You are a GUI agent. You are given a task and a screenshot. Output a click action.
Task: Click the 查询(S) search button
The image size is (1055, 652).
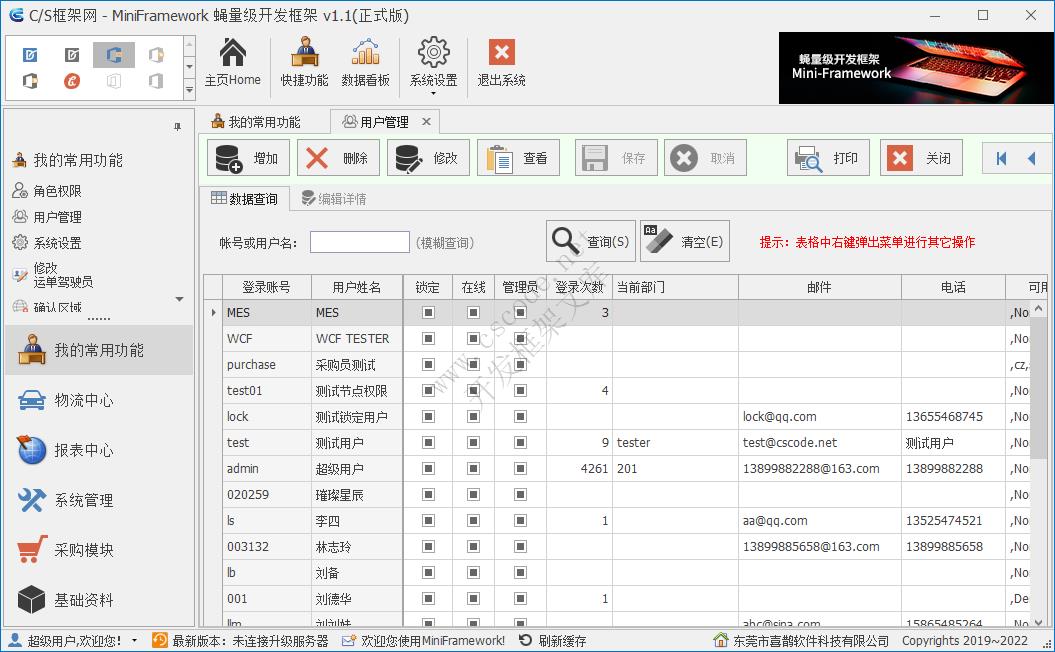pos(590,240)
